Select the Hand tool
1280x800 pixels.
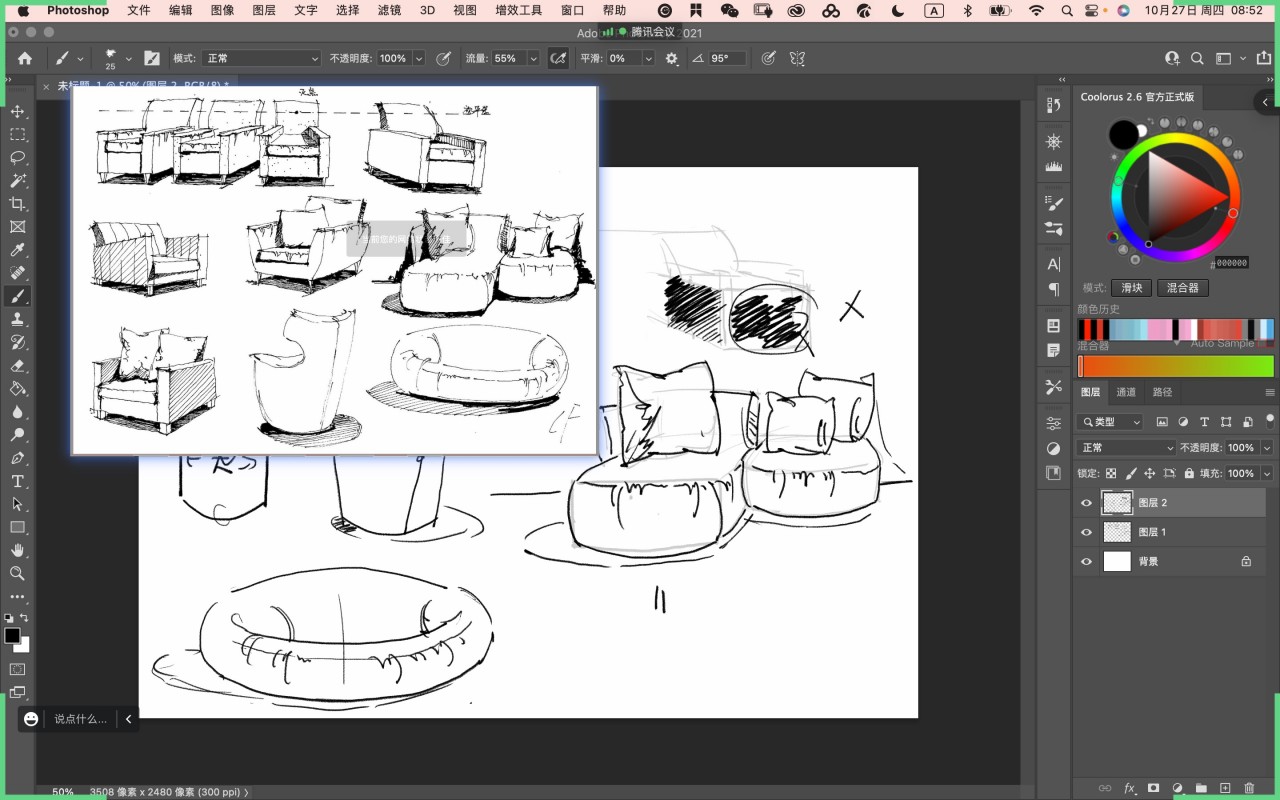[x=17, y=550]
